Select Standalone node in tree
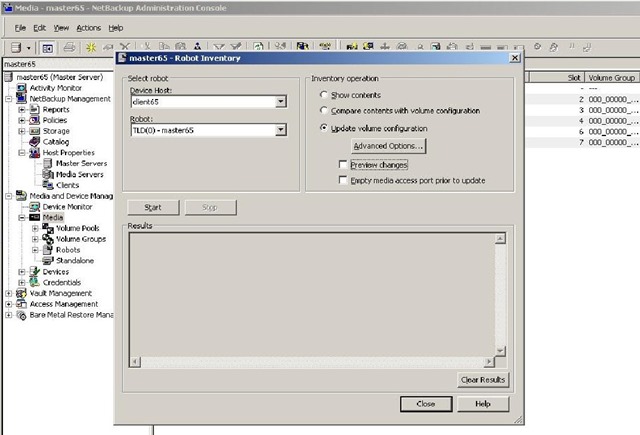 [75, 260]
